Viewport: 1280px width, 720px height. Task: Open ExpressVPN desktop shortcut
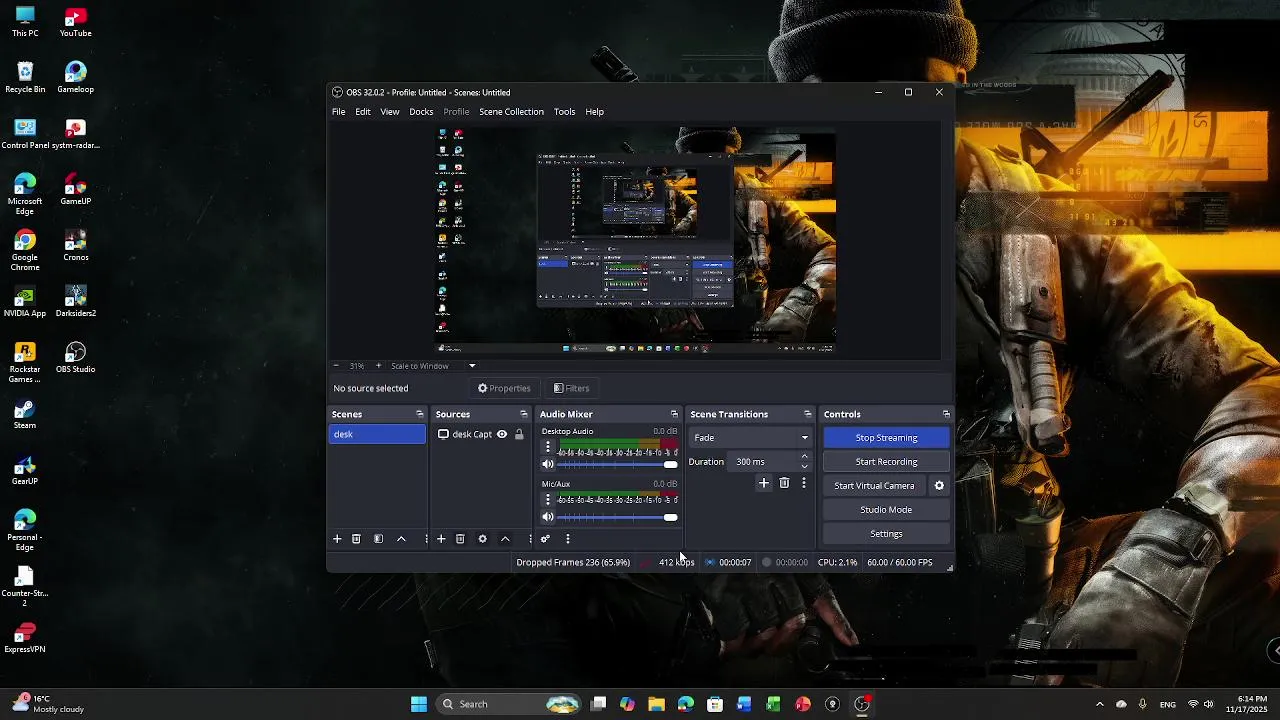25,639
